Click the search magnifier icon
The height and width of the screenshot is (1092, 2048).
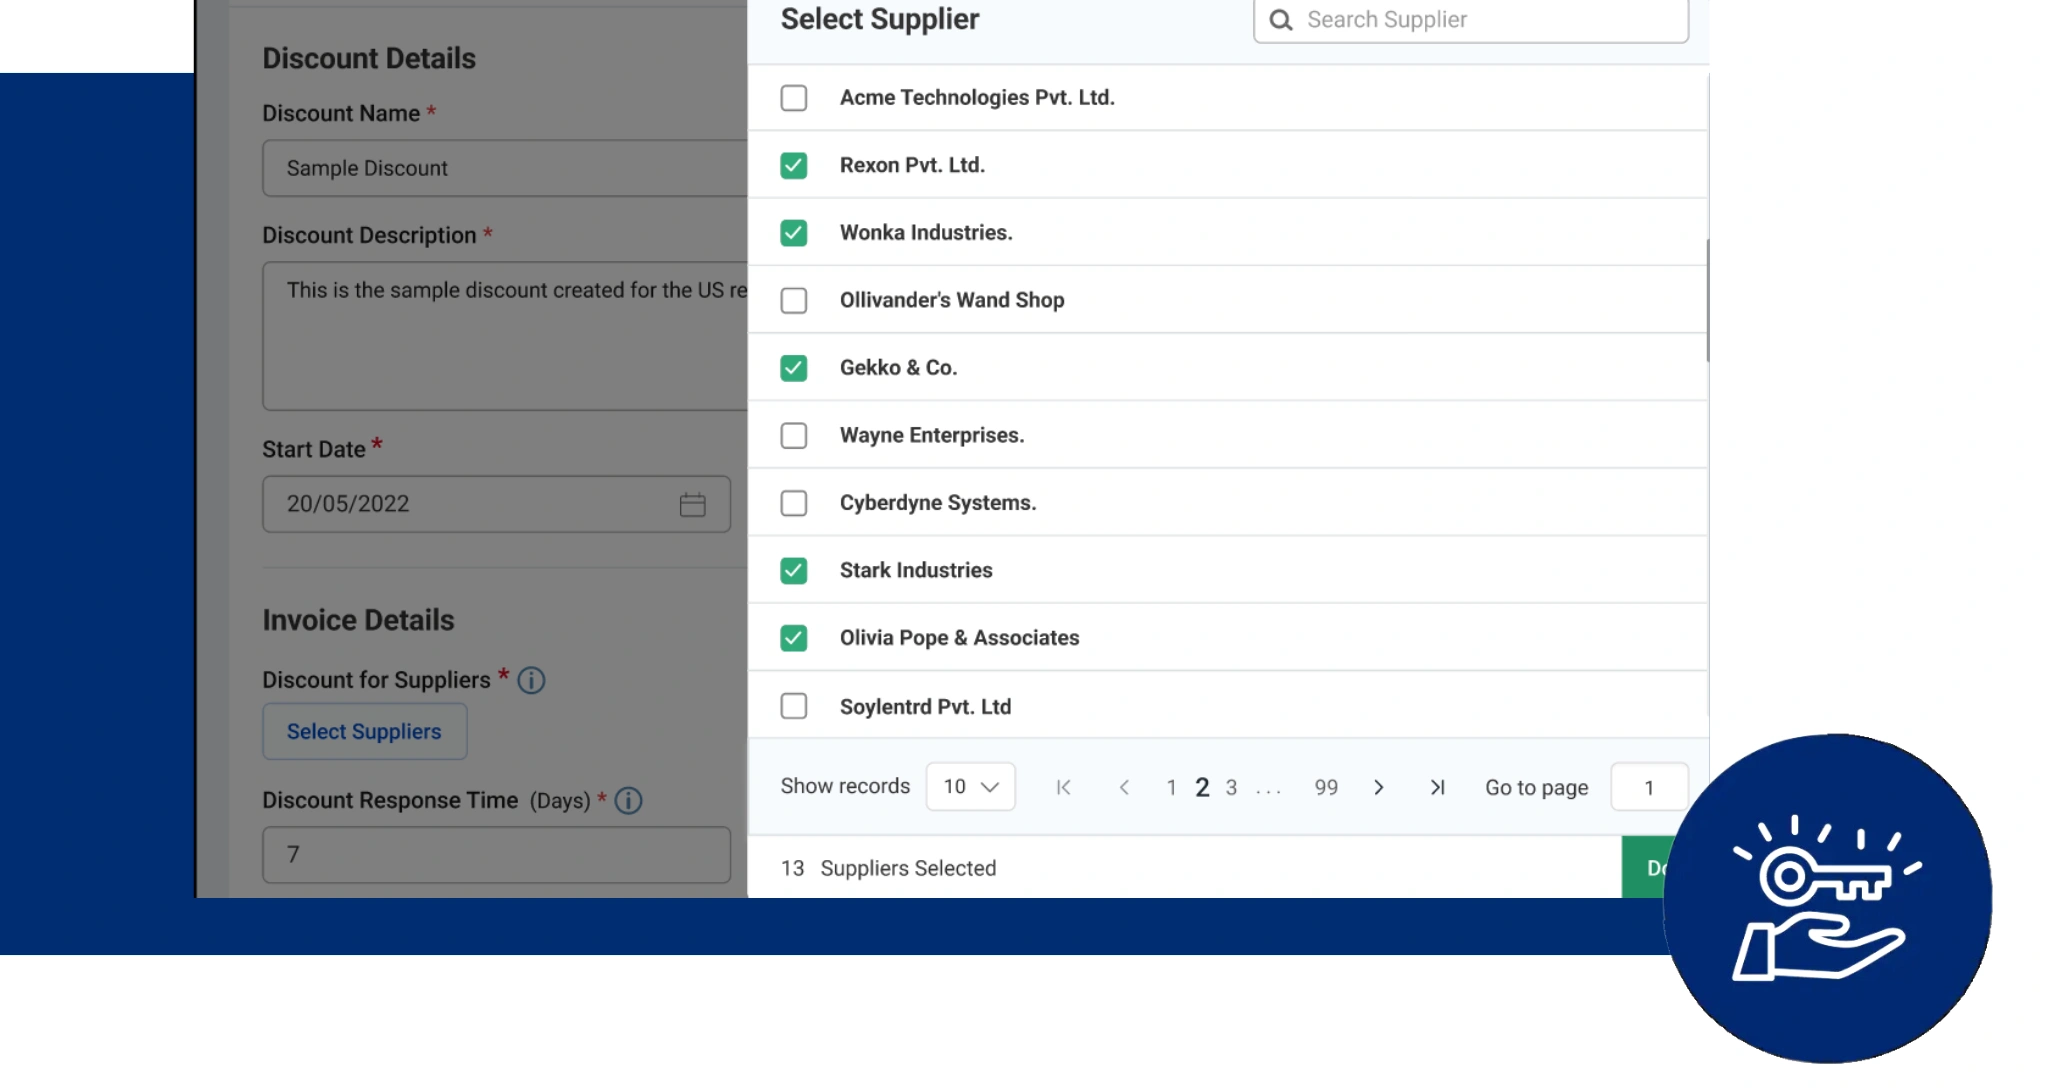(x=1280, y=20)
